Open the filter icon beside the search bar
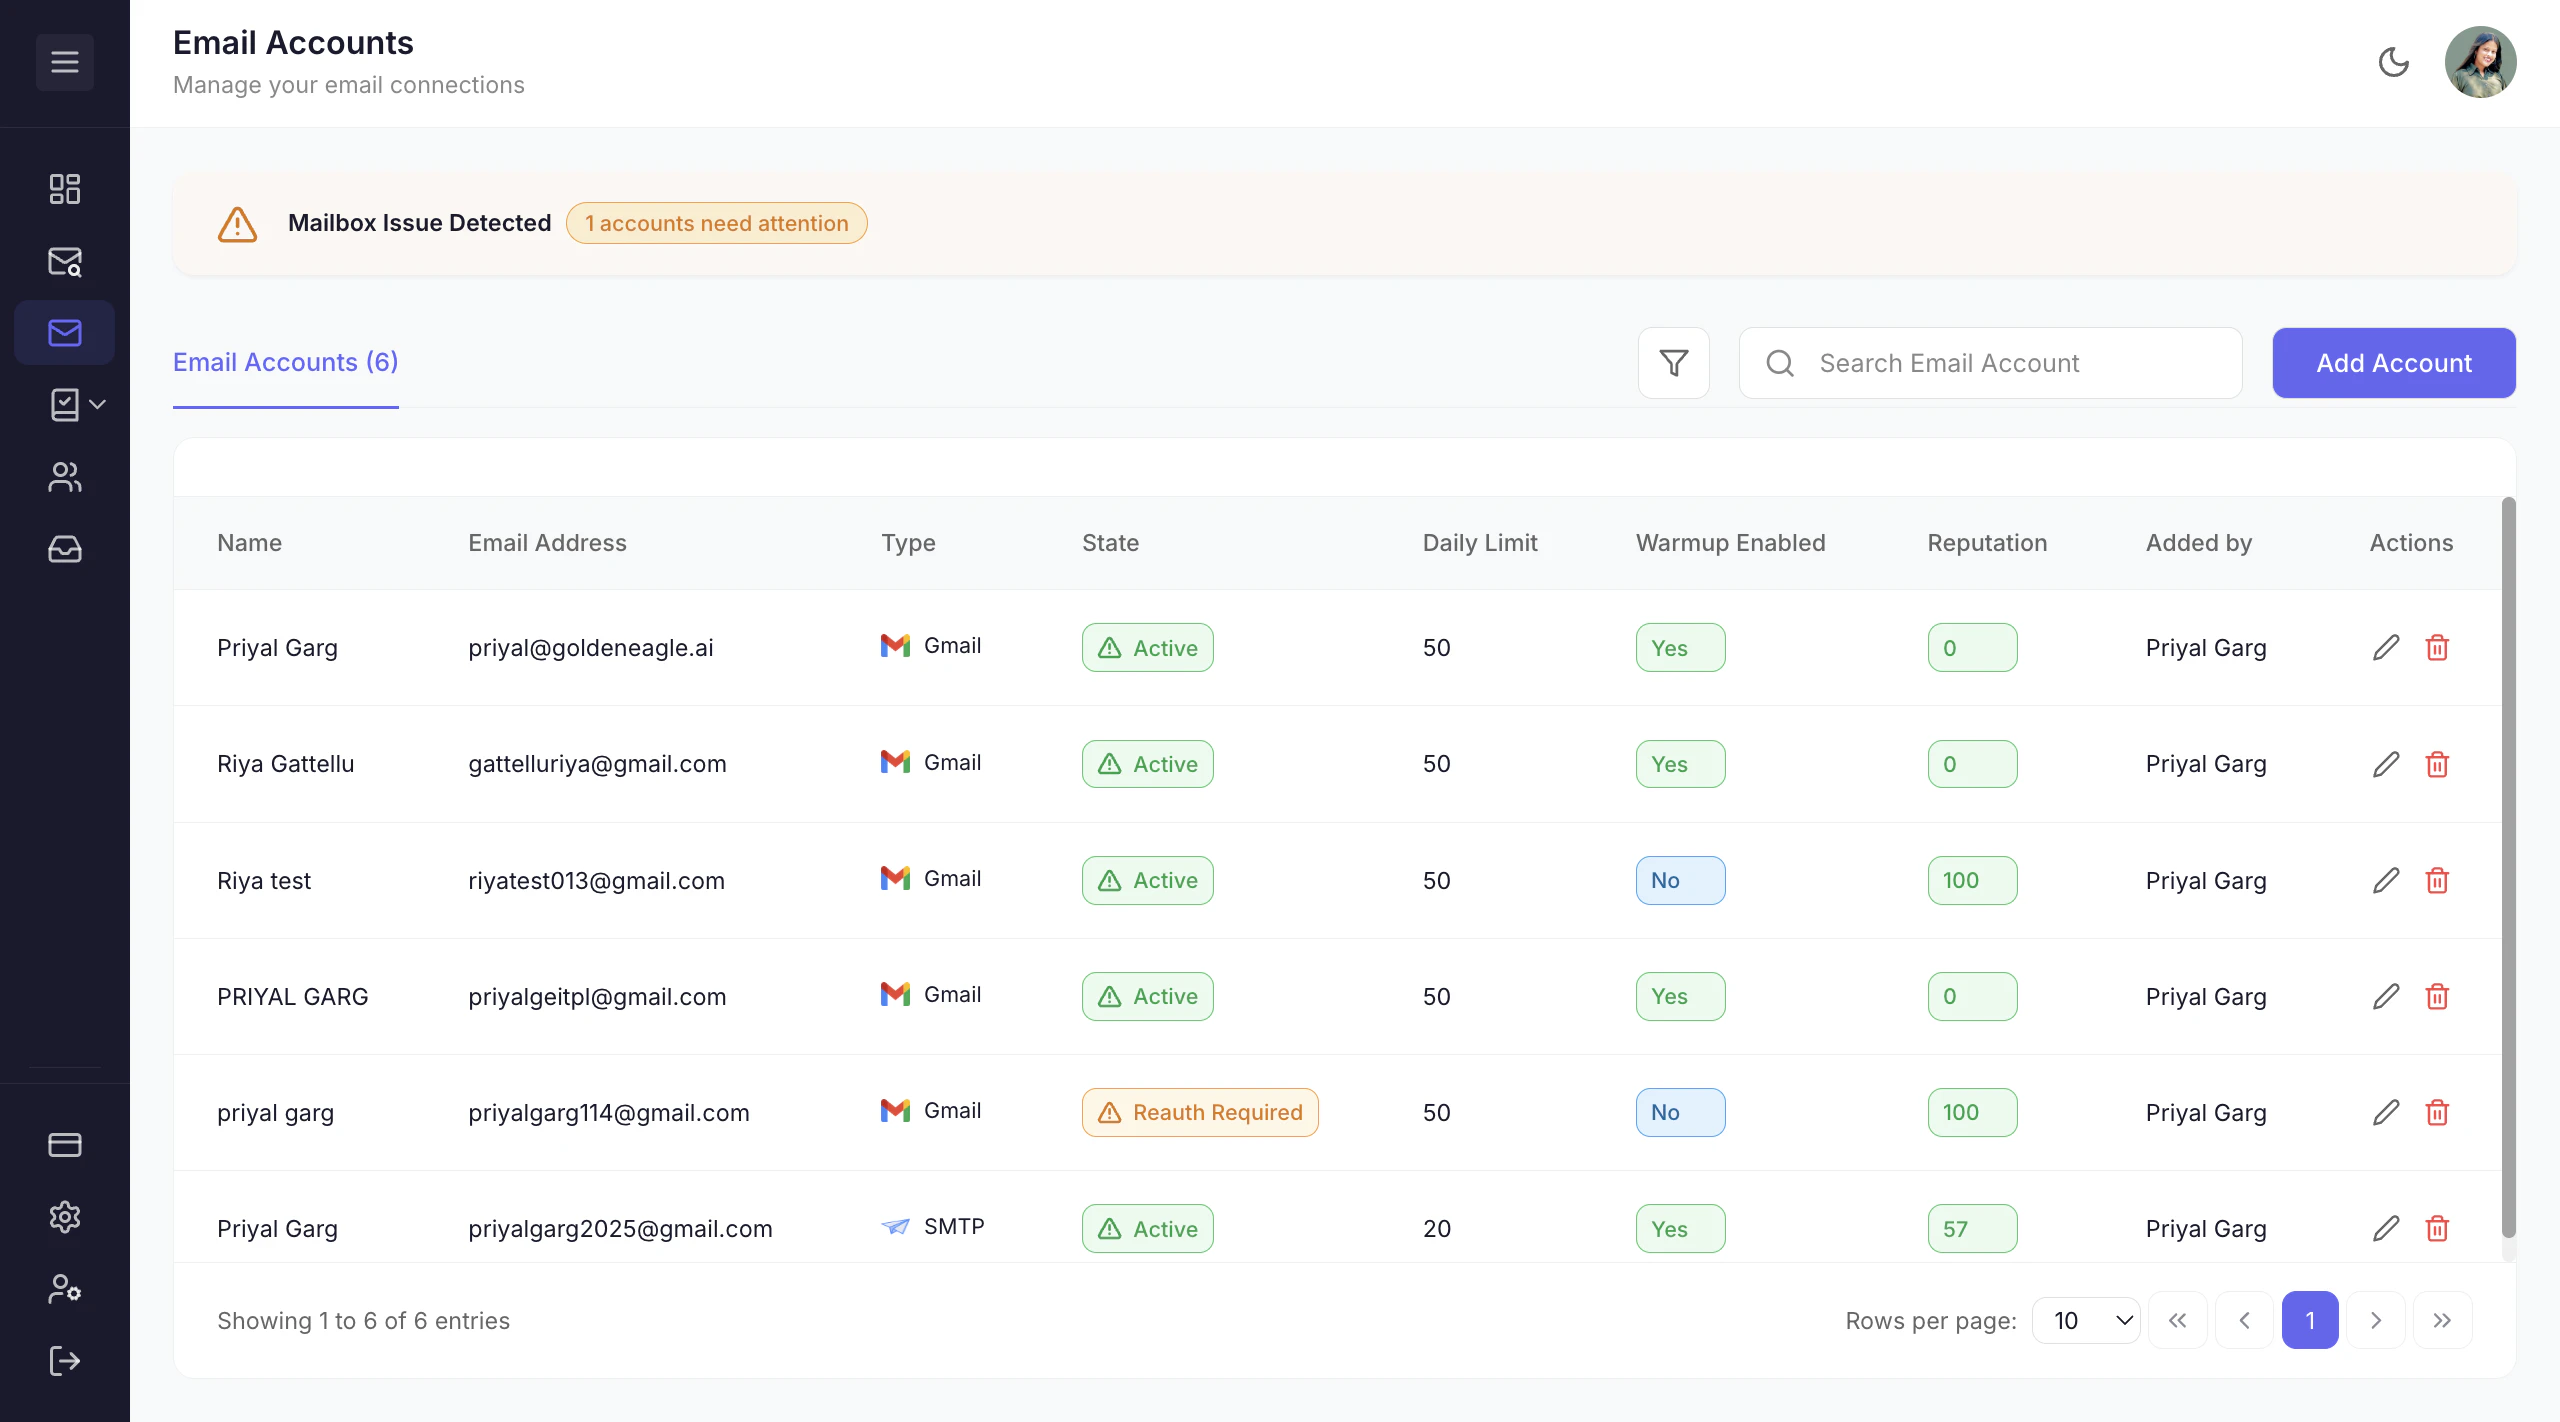 [x=1673, y=362]
